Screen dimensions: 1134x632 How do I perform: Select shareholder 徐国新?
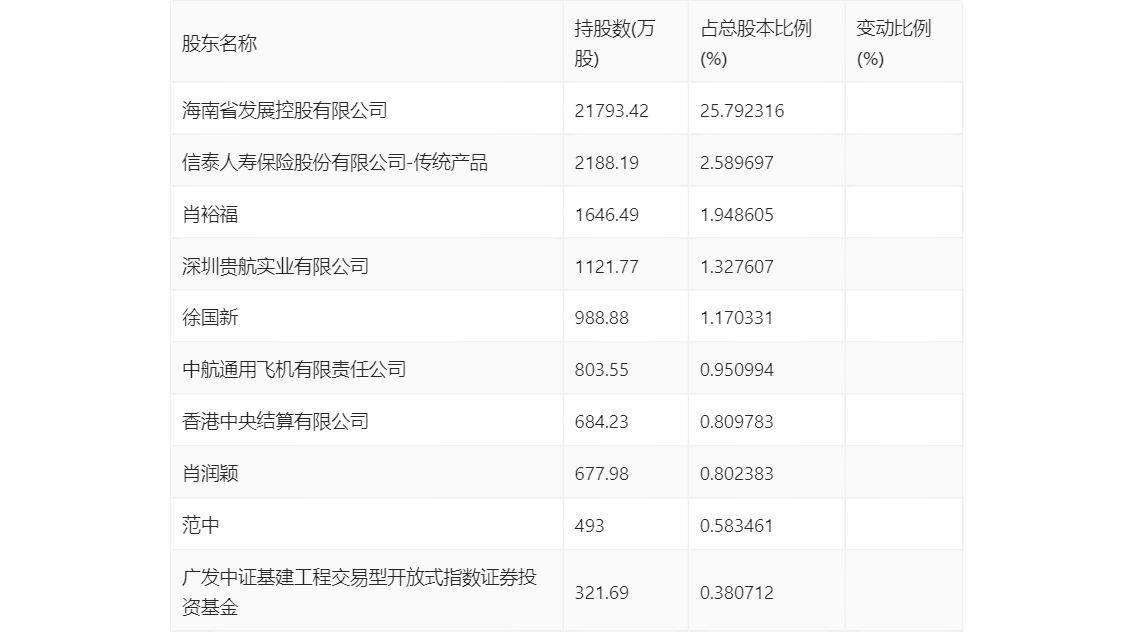pos(210,317)
